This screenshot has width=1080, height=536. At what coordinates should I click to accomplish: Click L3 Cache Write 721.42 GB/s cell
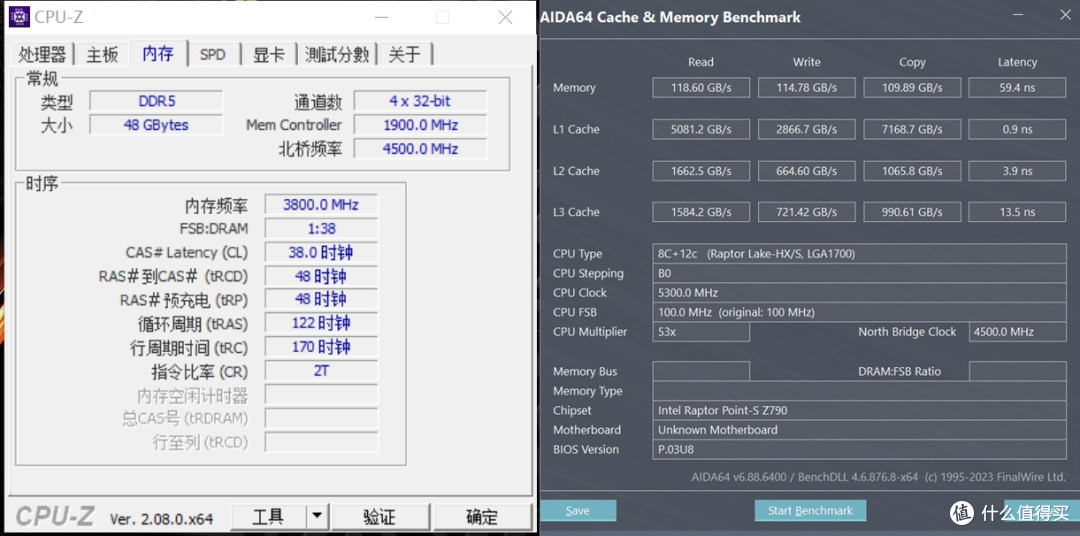pos(807,212)
